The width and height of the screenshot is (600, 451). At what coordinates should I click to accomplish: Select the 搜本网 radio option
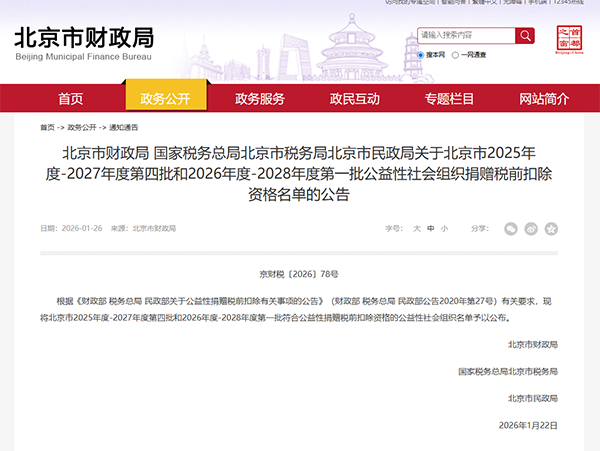pyautogui.click(x=421, y=55)
